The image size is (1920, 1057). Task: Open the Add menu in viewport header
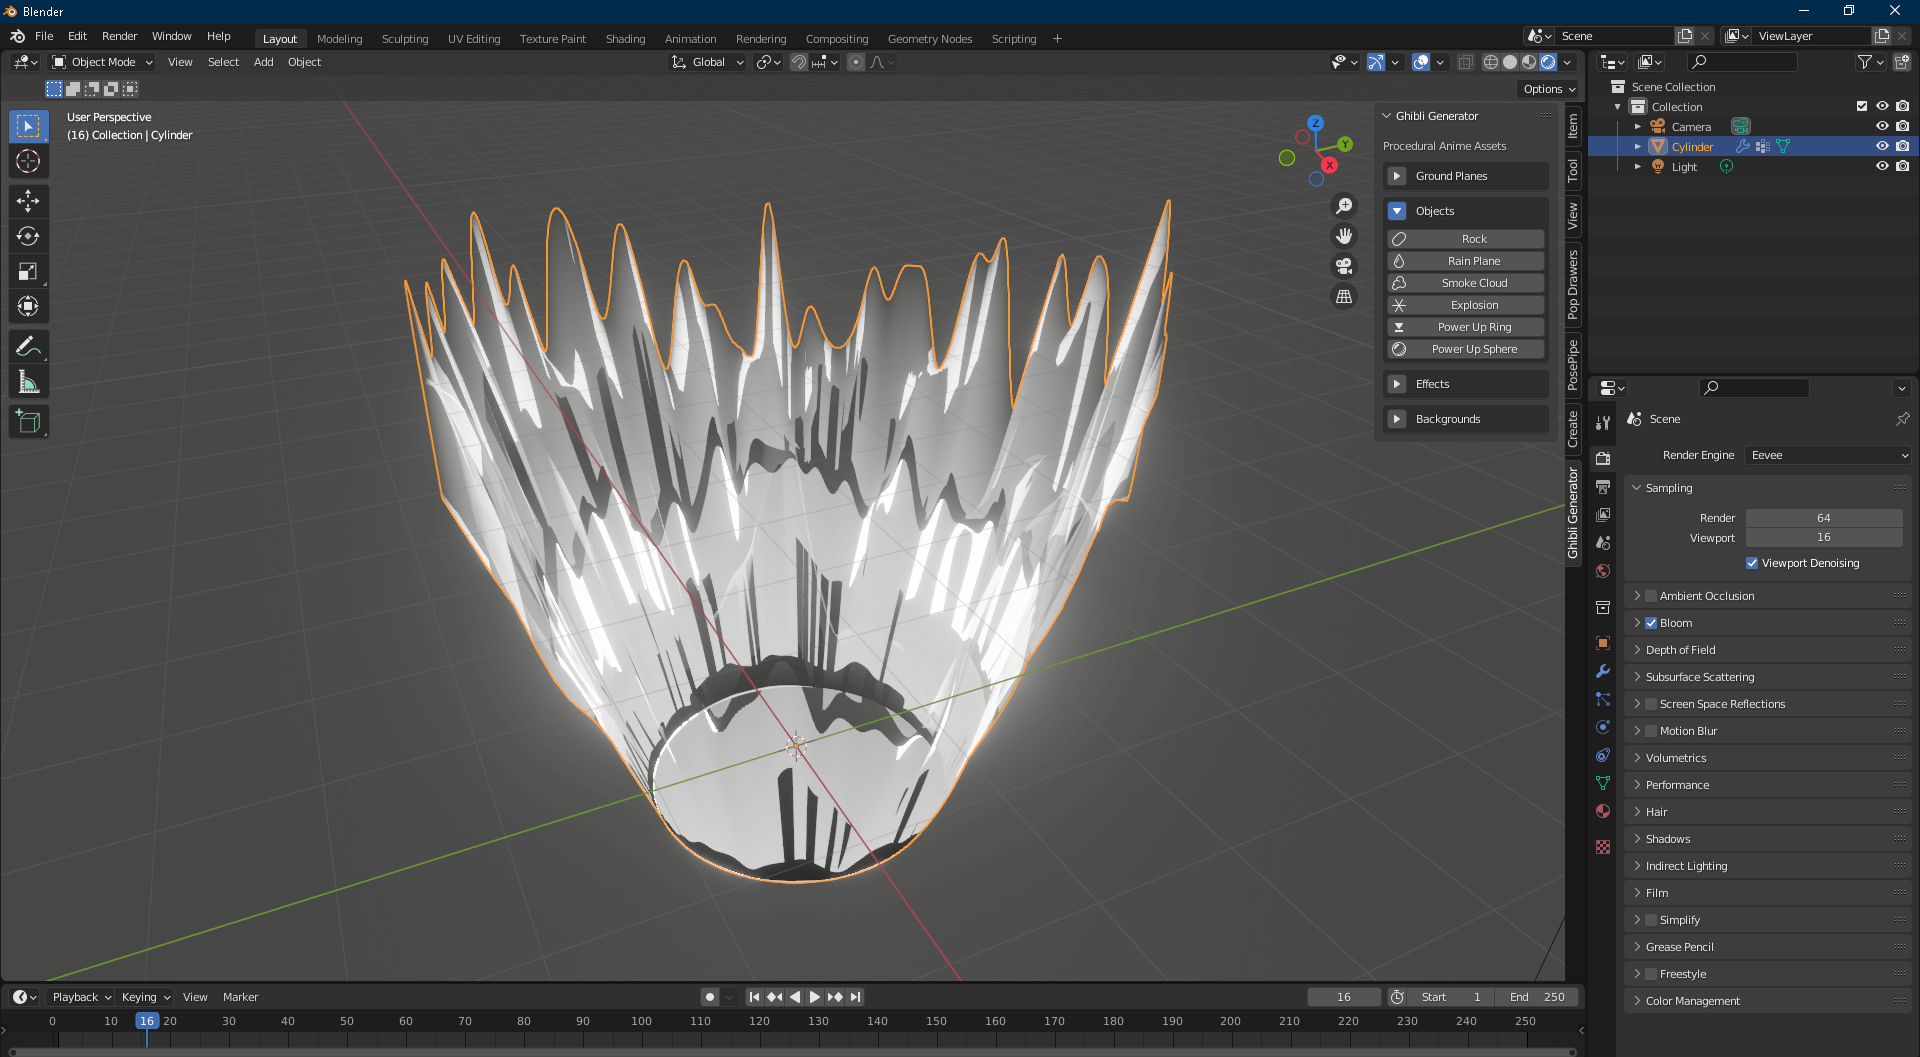pyautogui.click(x=263, y=62)
